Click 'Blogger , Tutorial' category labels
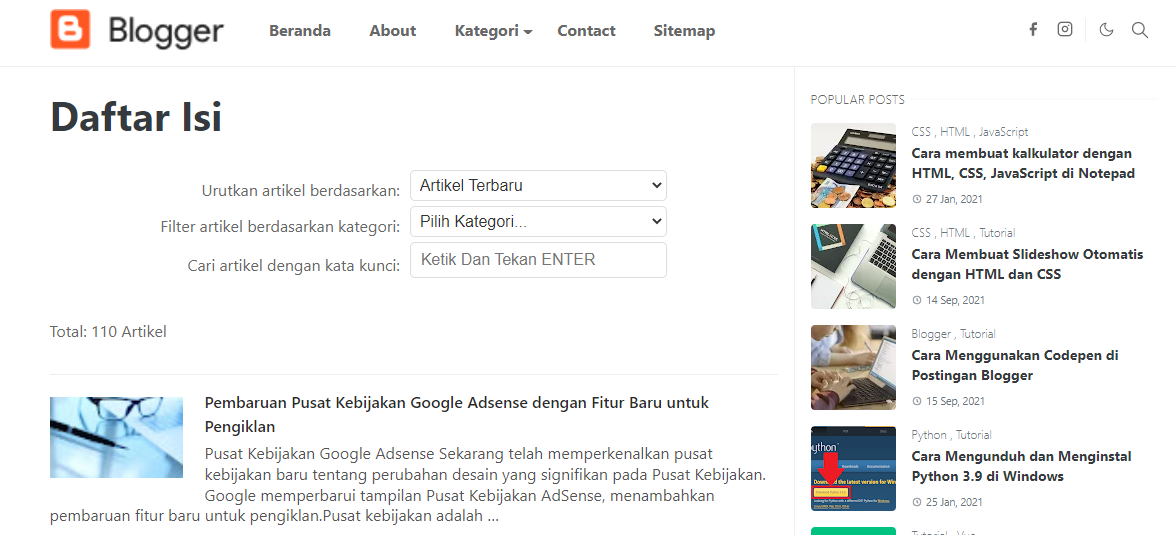 click(x=953, y=334)
